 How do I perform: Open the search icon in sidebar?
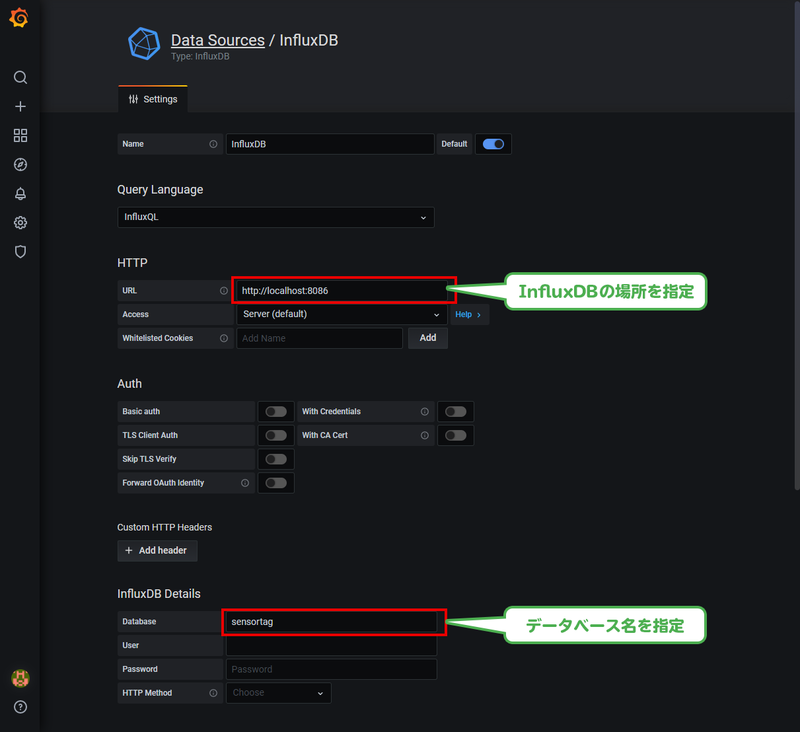coord(20,78)
